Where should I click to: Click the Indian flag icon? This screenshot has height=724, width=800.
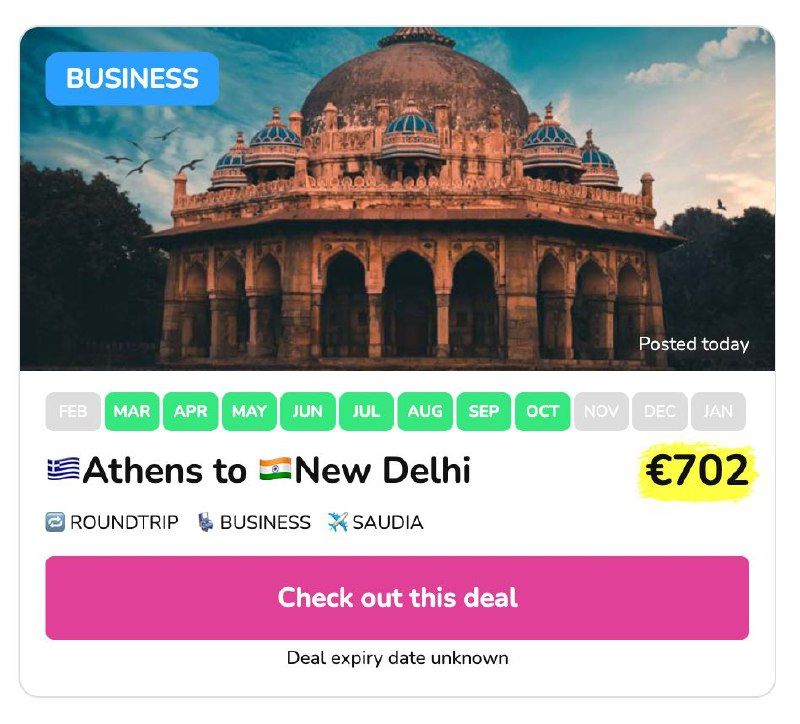pos(275,469)
